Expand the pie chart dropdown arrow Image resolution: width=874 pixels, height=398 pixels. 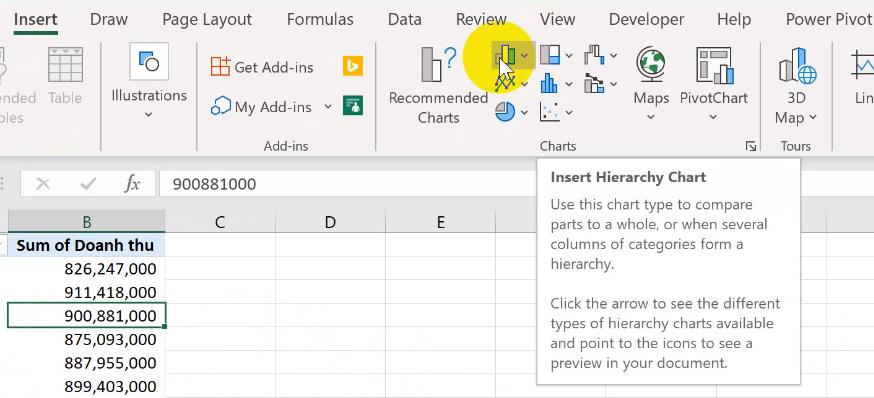click(525, 113)
